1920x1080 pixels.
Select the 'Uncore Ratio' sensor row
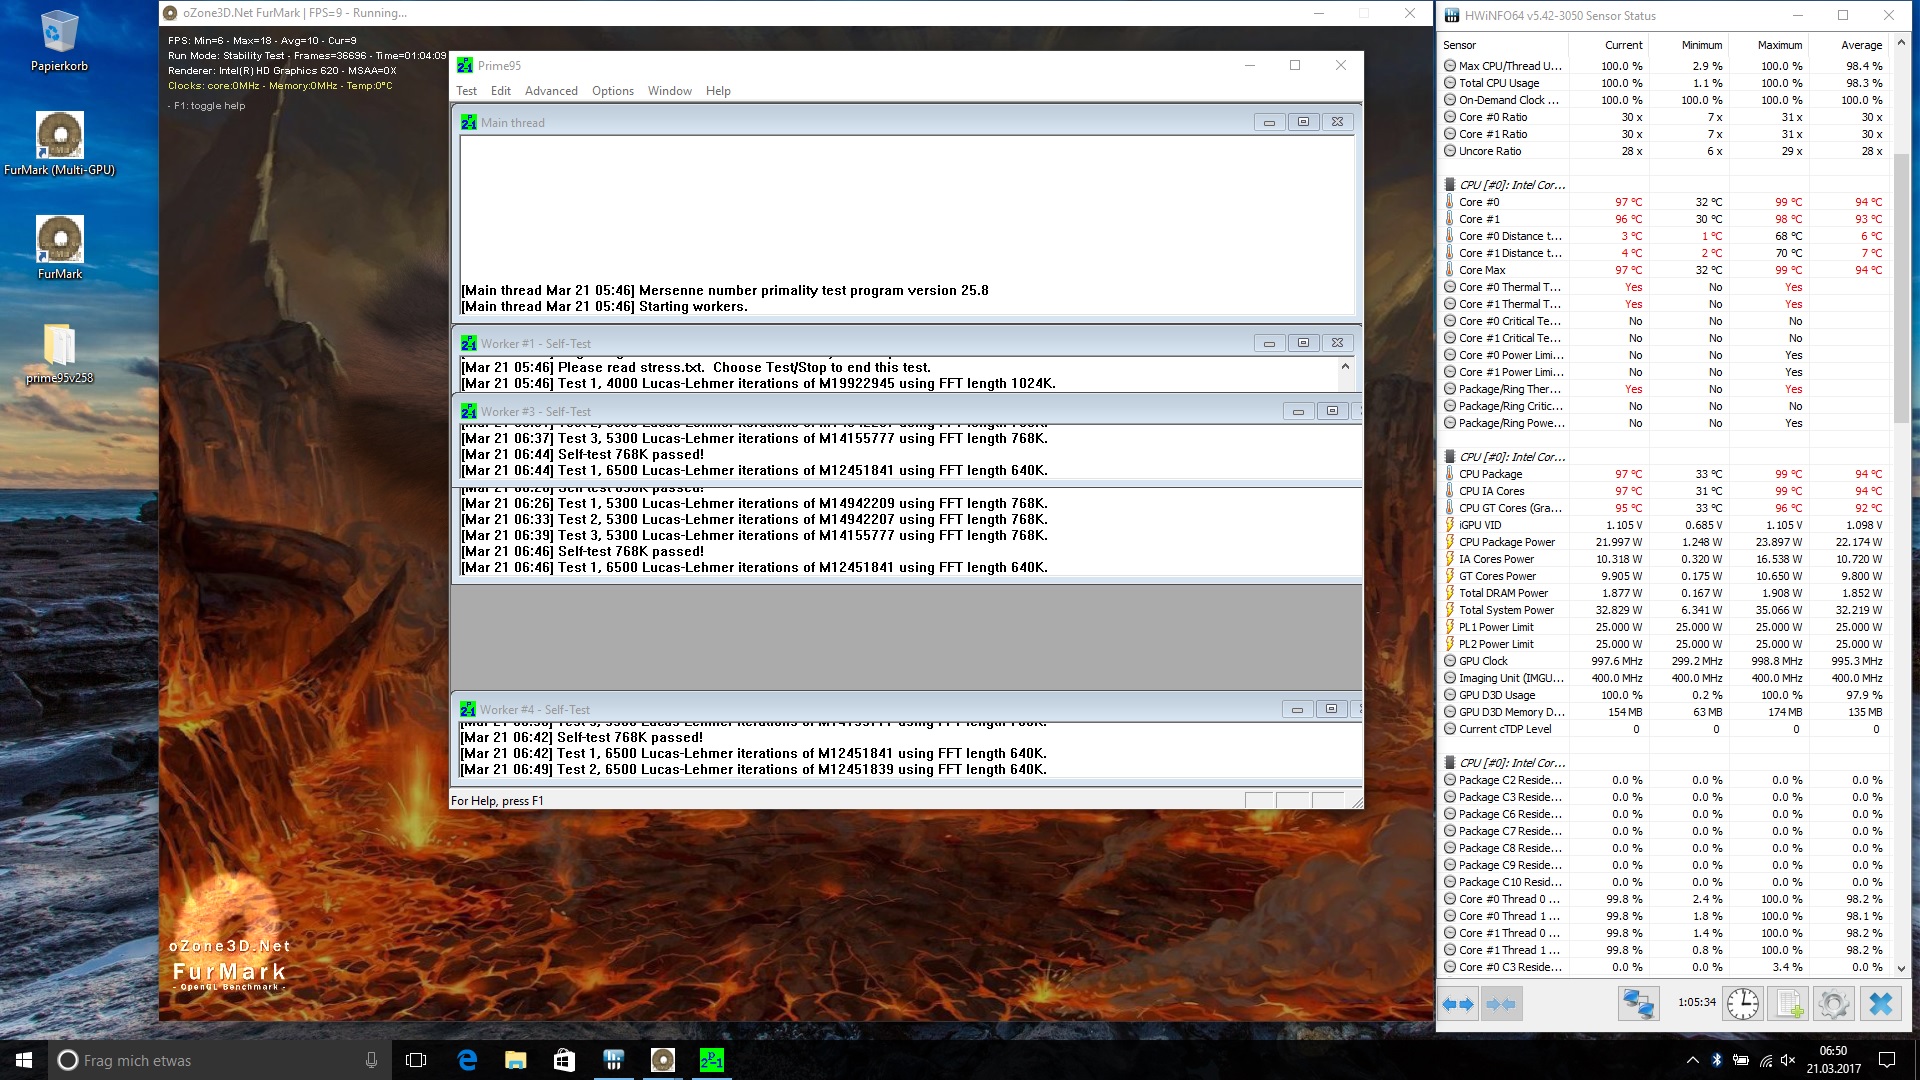[1664, 151]
